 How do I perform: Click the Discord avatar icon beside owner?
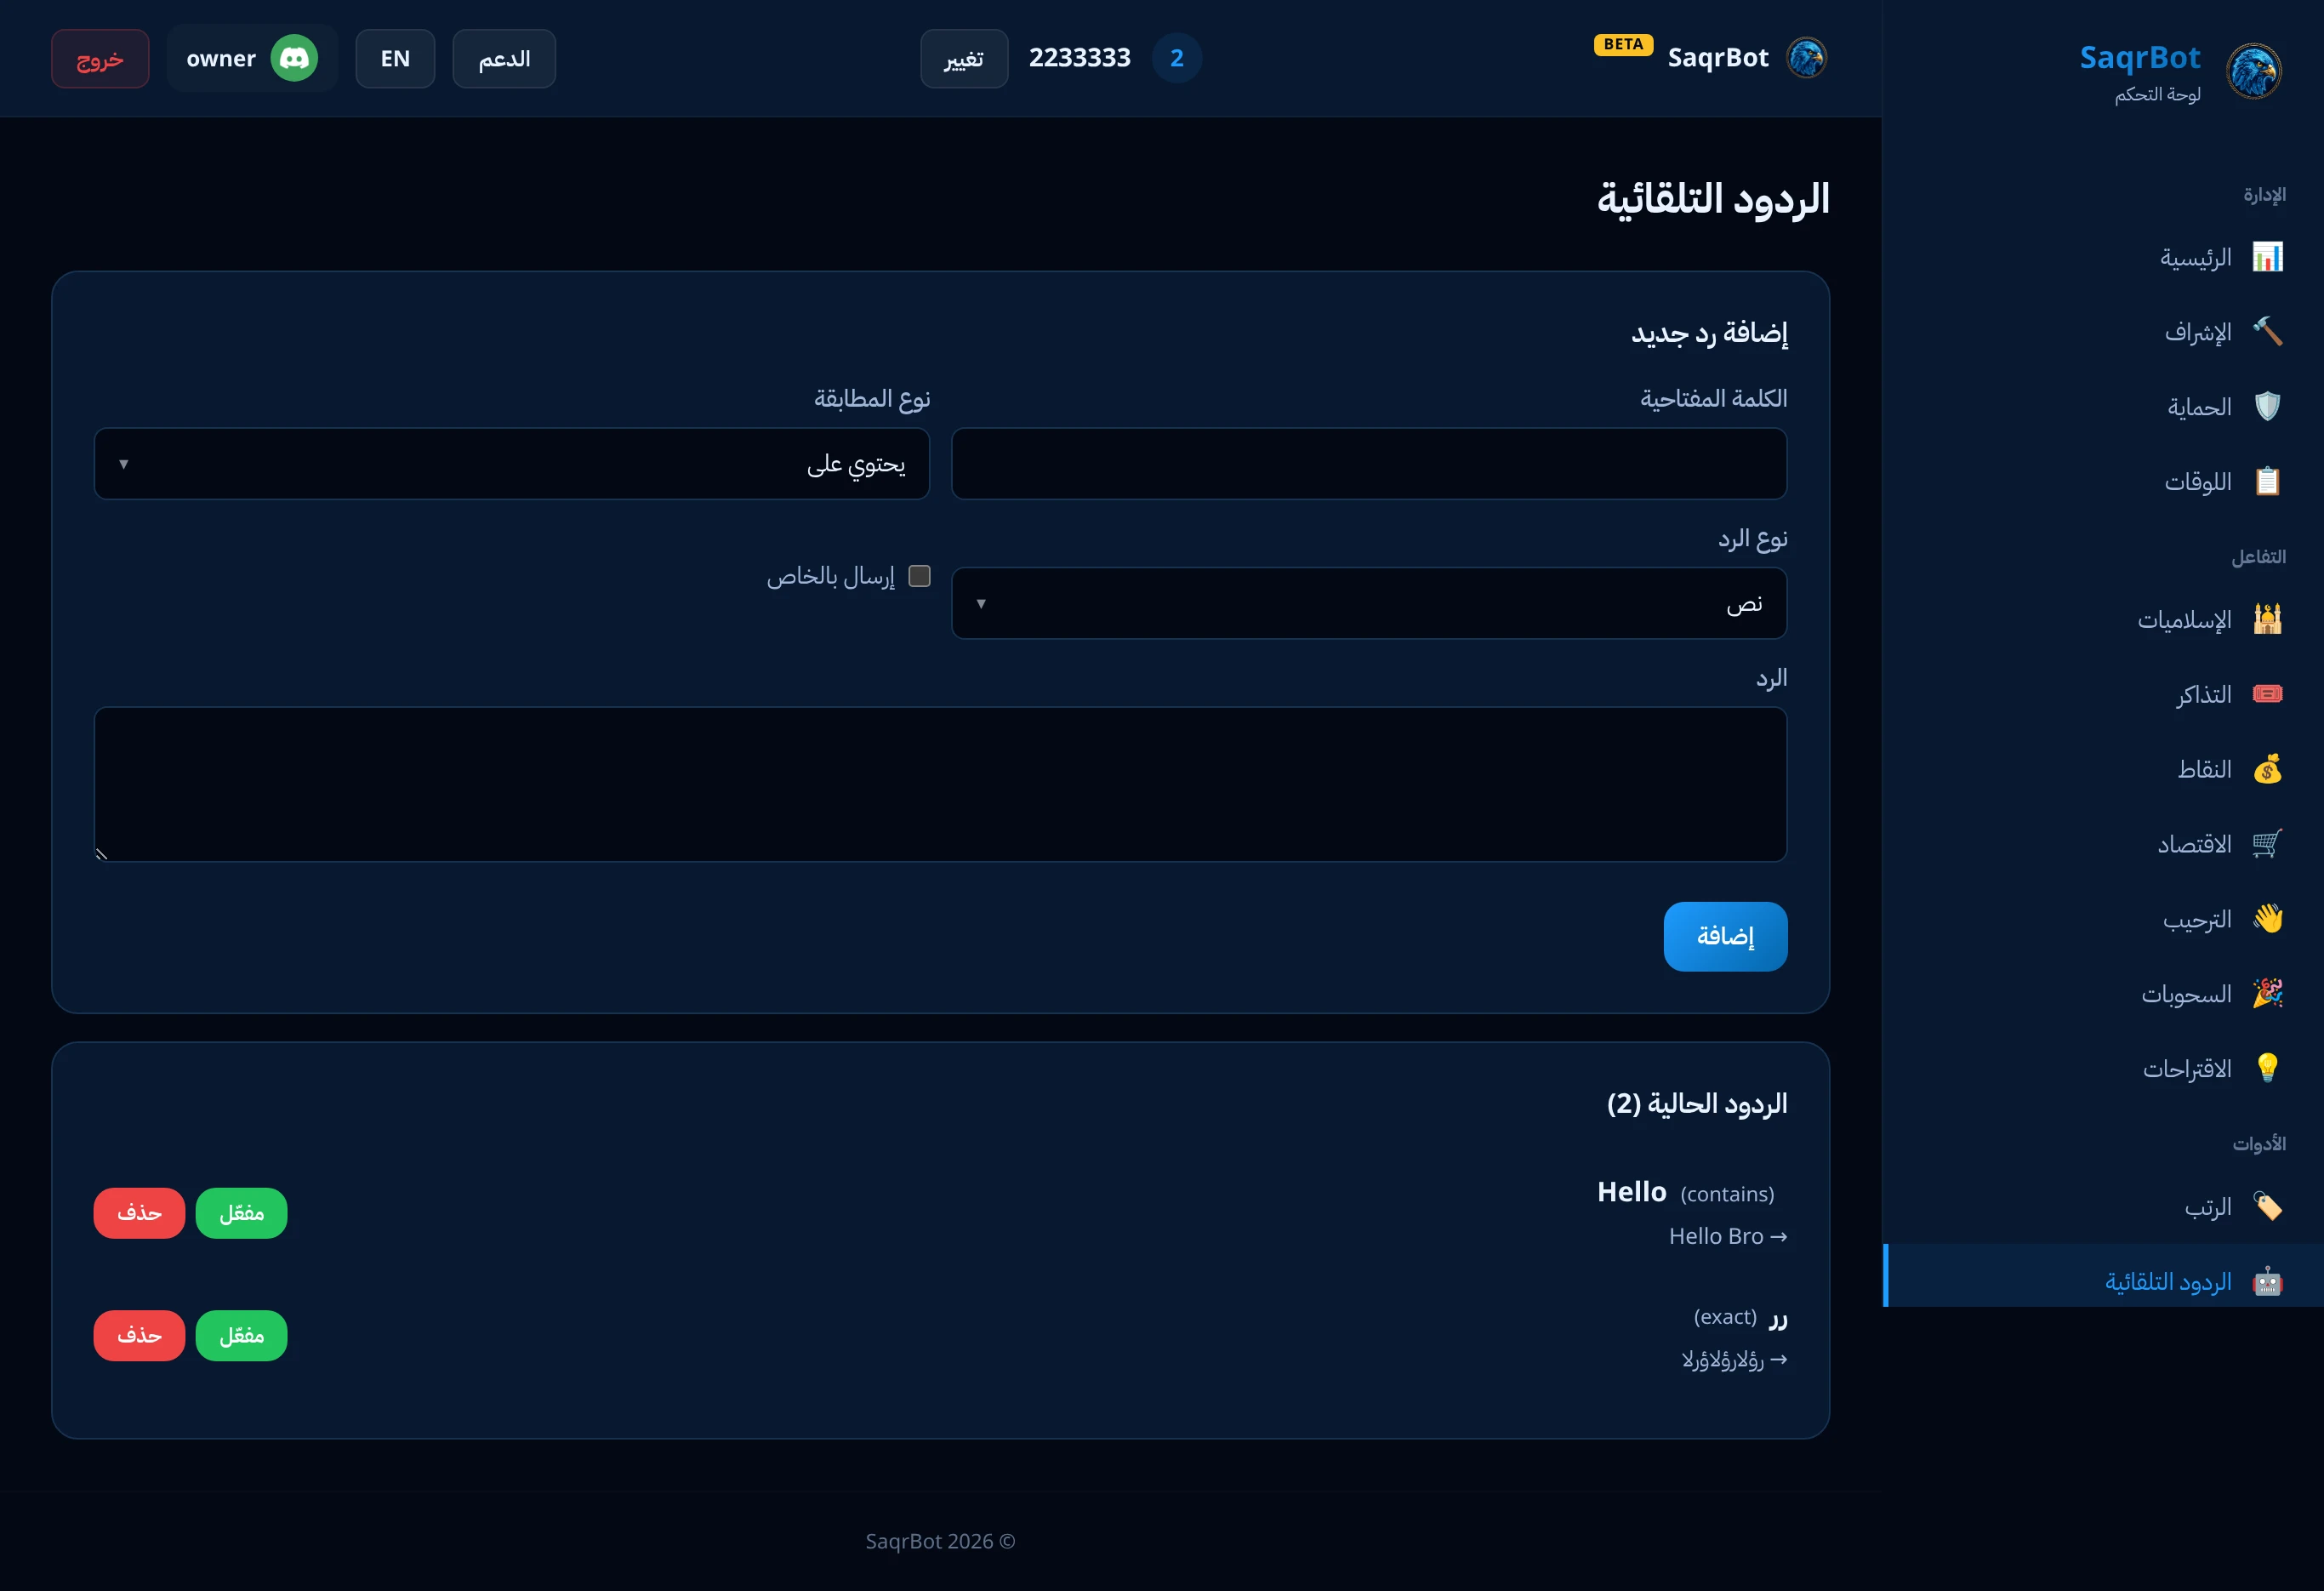pyautogui.click(x=294, y=58)
